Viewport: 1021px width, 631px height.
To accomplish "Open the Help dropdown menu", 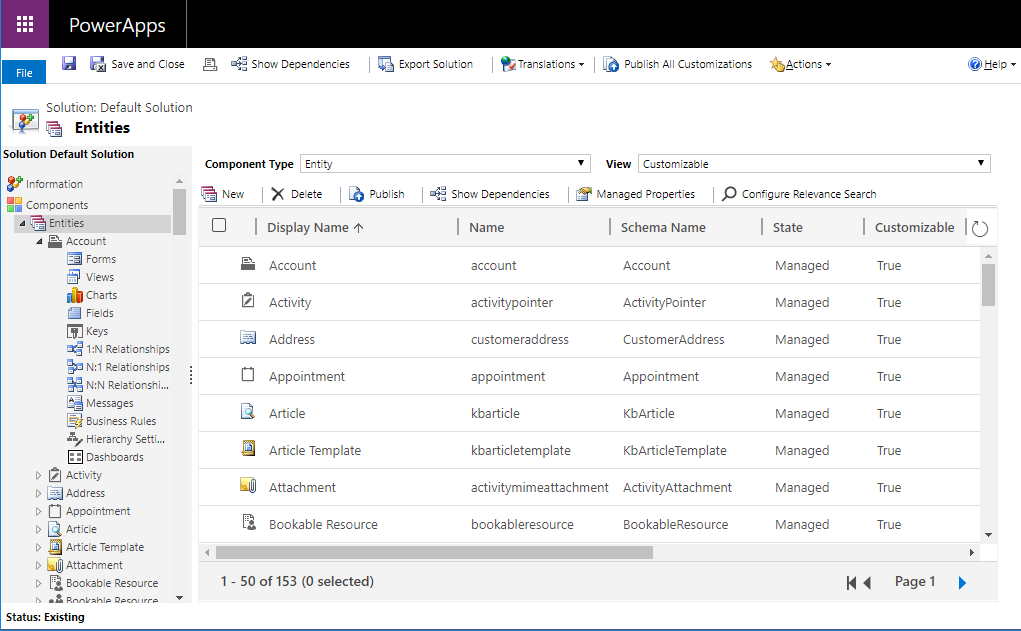I will click(992, 64).
